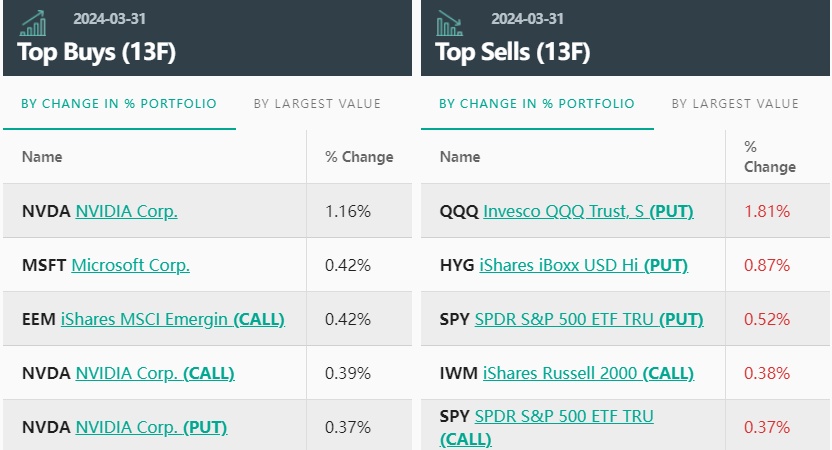The image size is (832, 450).
Task: Open iShares Russell 2000 (CALL) link
Action: point(588,373)
